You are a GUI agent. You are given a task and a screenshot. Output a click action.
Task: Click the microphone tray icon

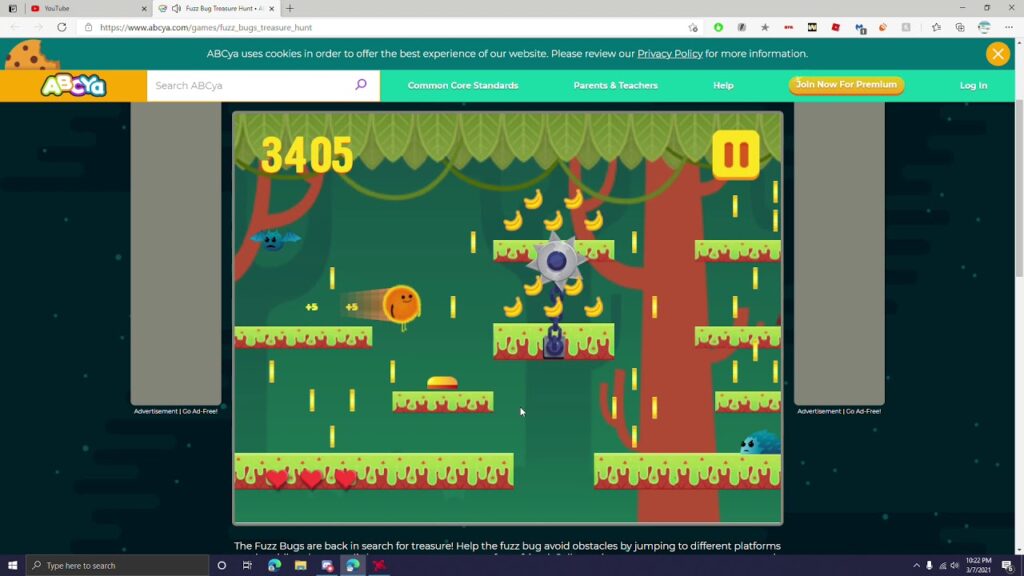pos(929,566)
